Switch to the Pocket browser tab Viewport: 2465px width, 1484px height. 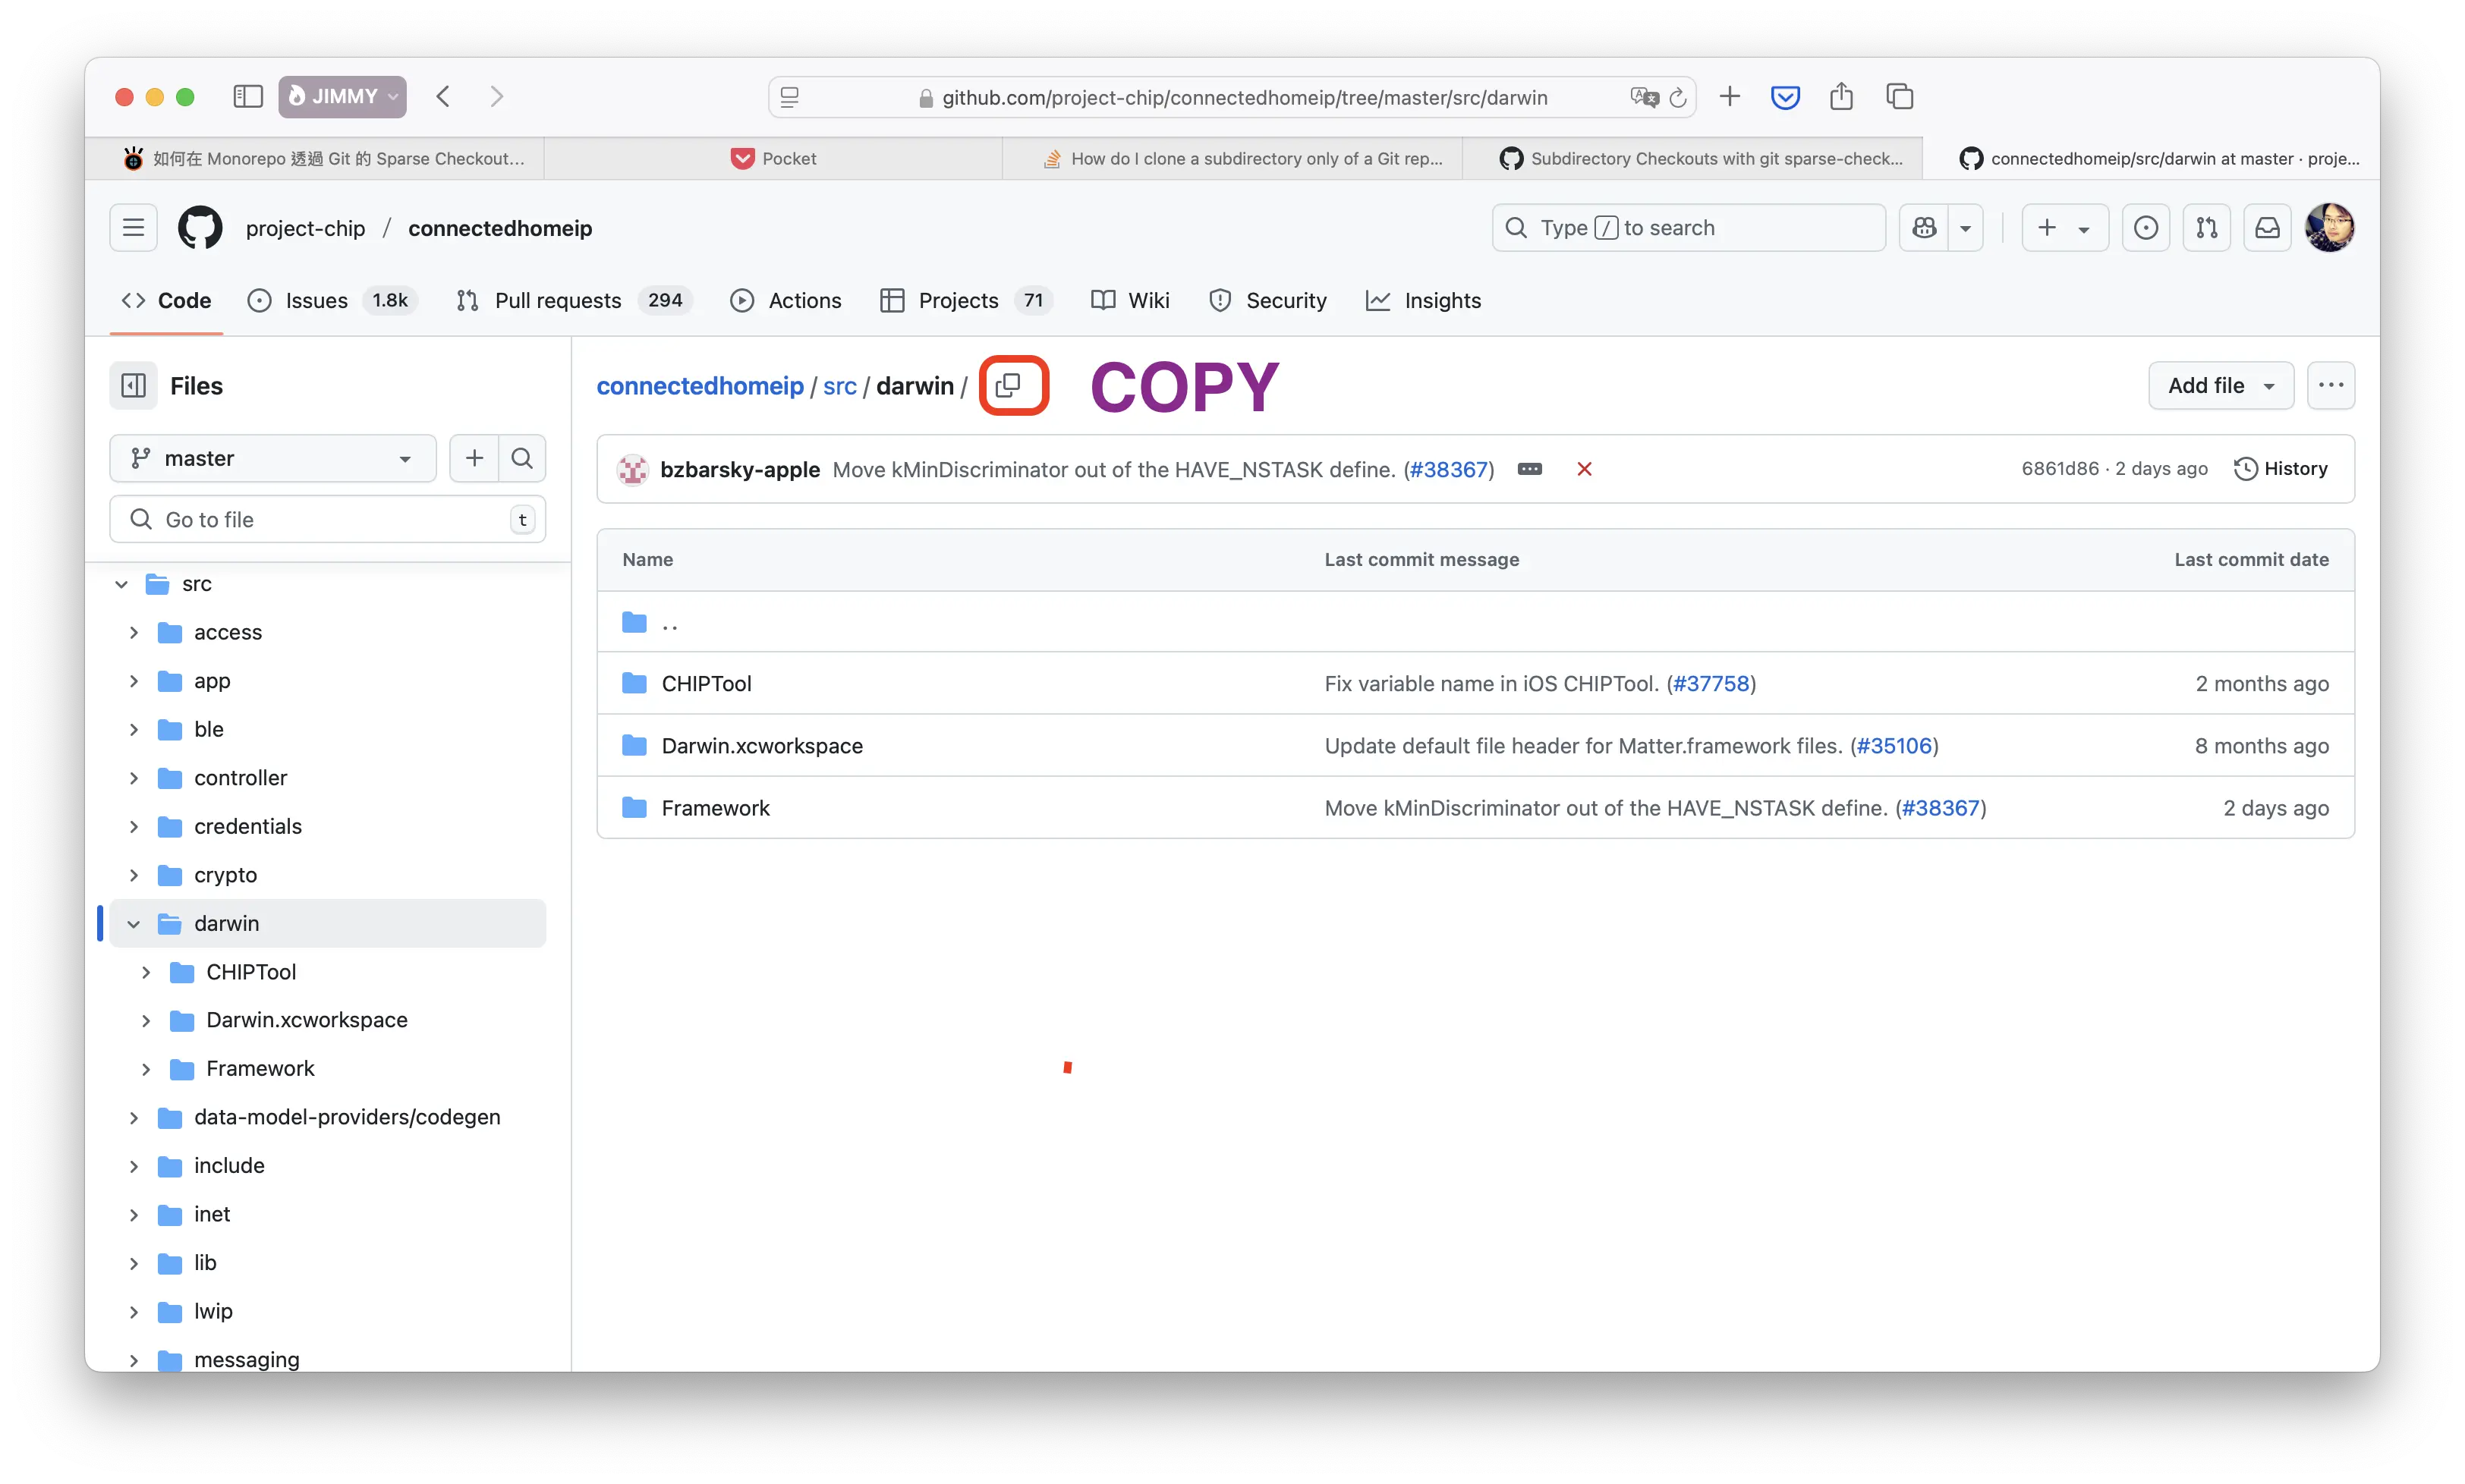pyautogui.click(x=773, y=158)
